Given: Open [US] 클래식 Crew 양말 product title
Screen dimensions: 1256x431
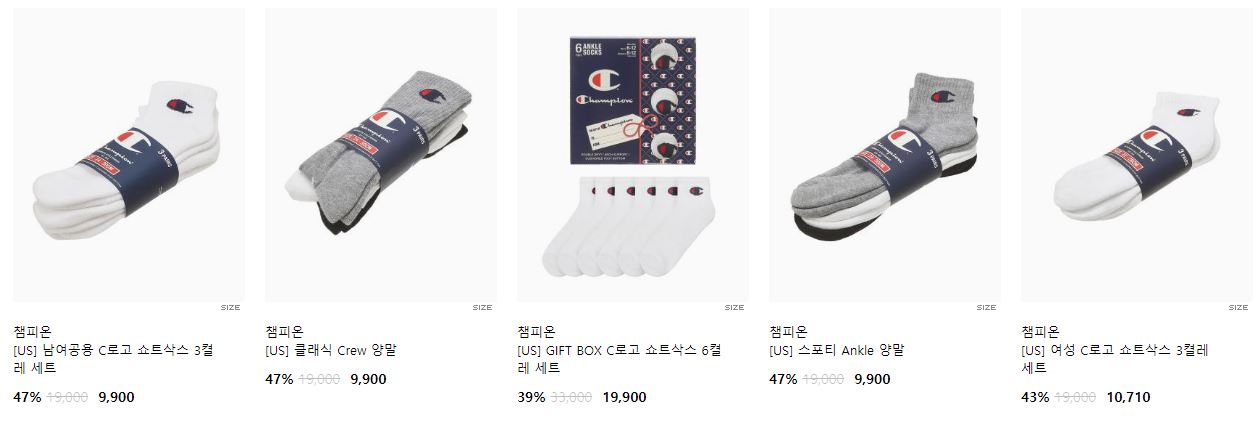Looking at the screenshot, I should [331, 351].
